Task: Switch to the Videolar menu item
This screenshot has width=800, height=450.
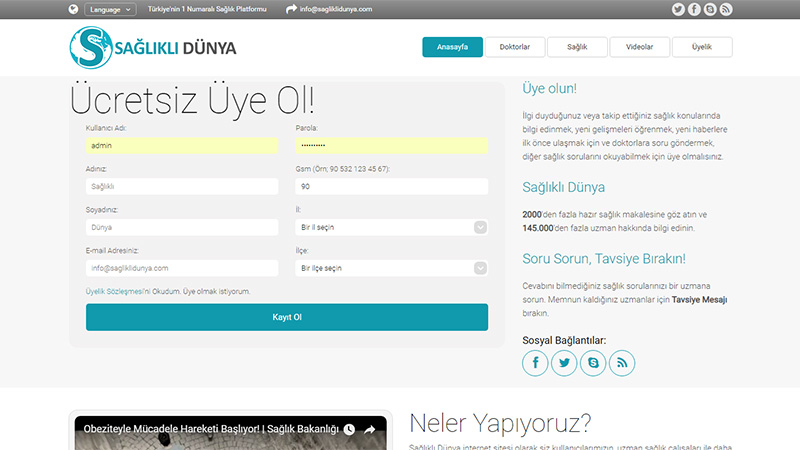Action: [639, 47]
